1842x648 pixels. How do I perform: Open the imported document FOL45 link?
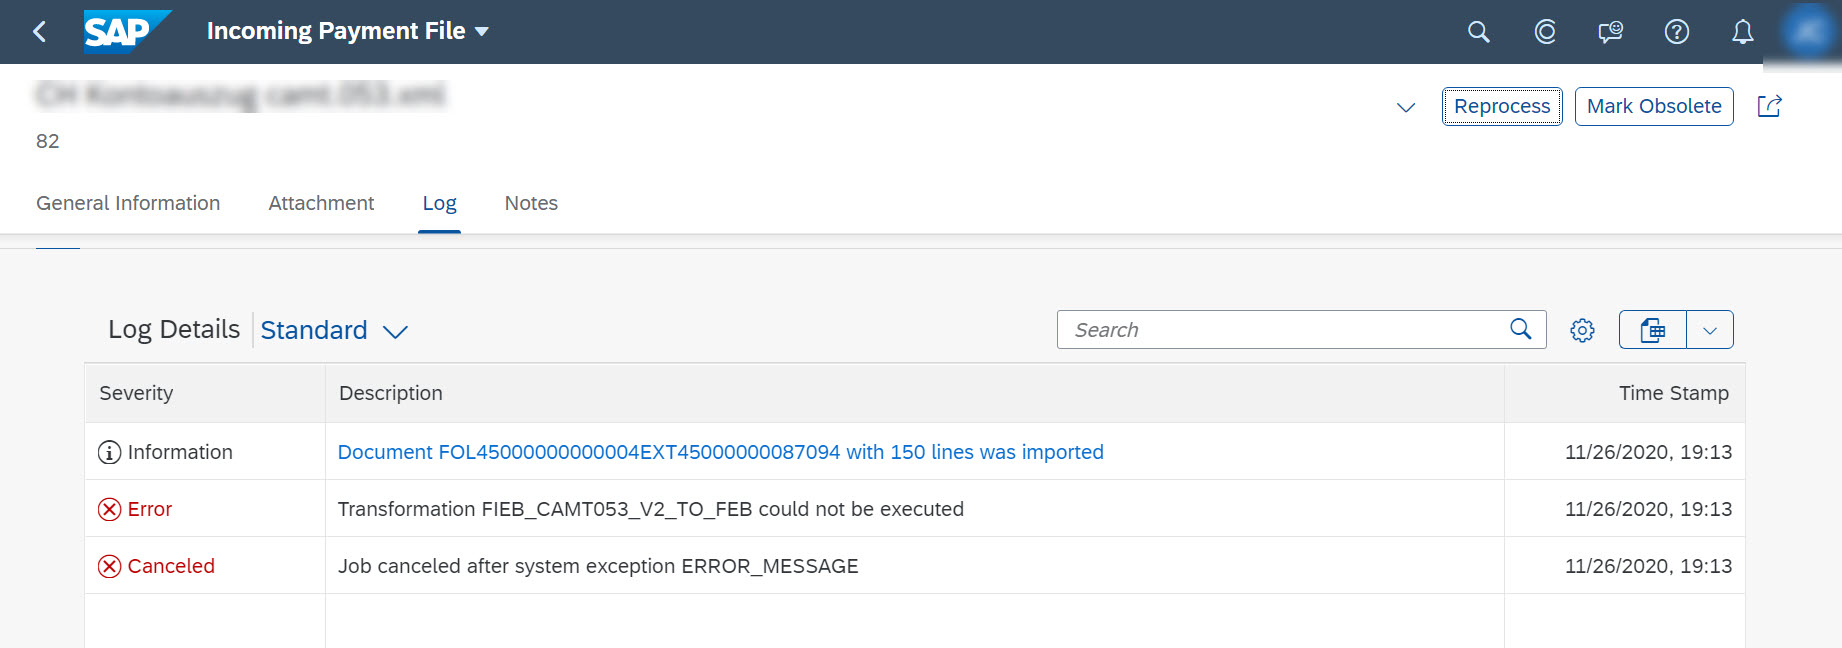pos(720,452)
